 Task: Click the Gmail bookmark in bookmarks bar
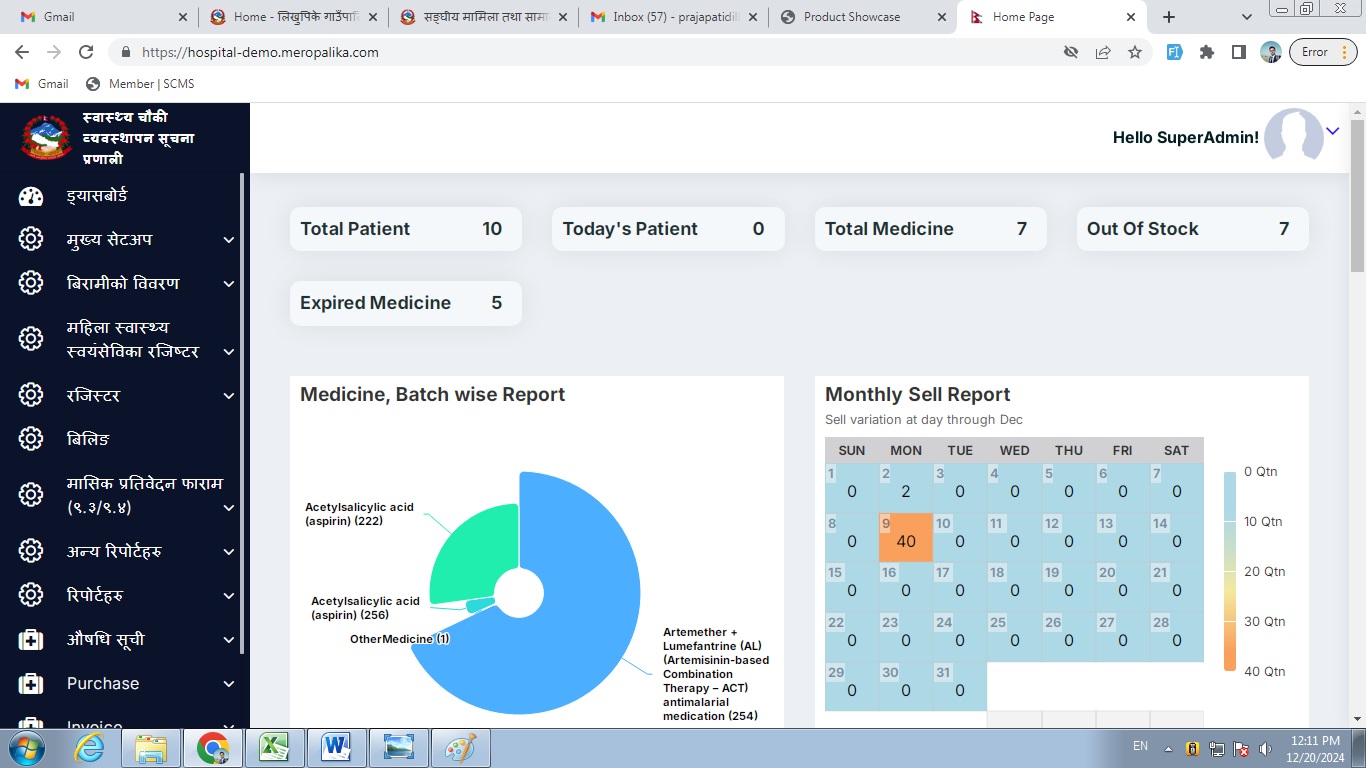pos(42,84)
